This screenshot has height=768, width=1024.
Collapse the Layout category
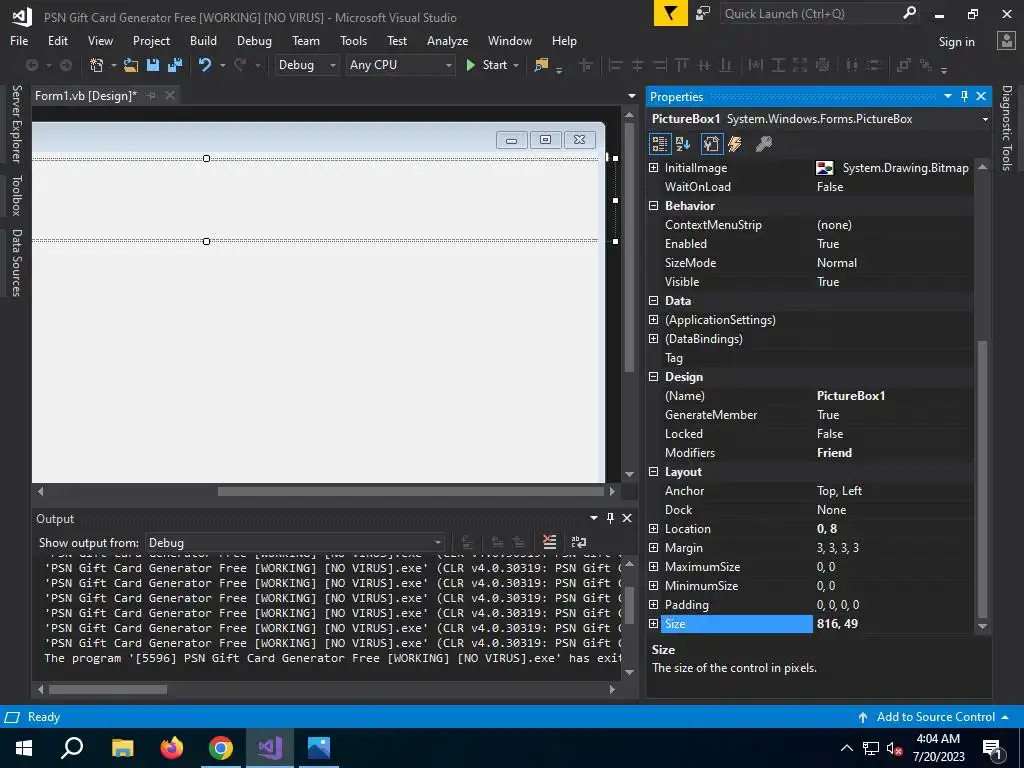[x=654, y=472]
